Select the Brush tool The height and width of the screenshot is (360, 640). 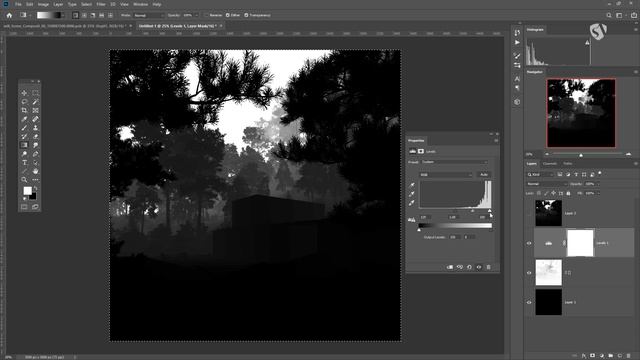[24, 128]
